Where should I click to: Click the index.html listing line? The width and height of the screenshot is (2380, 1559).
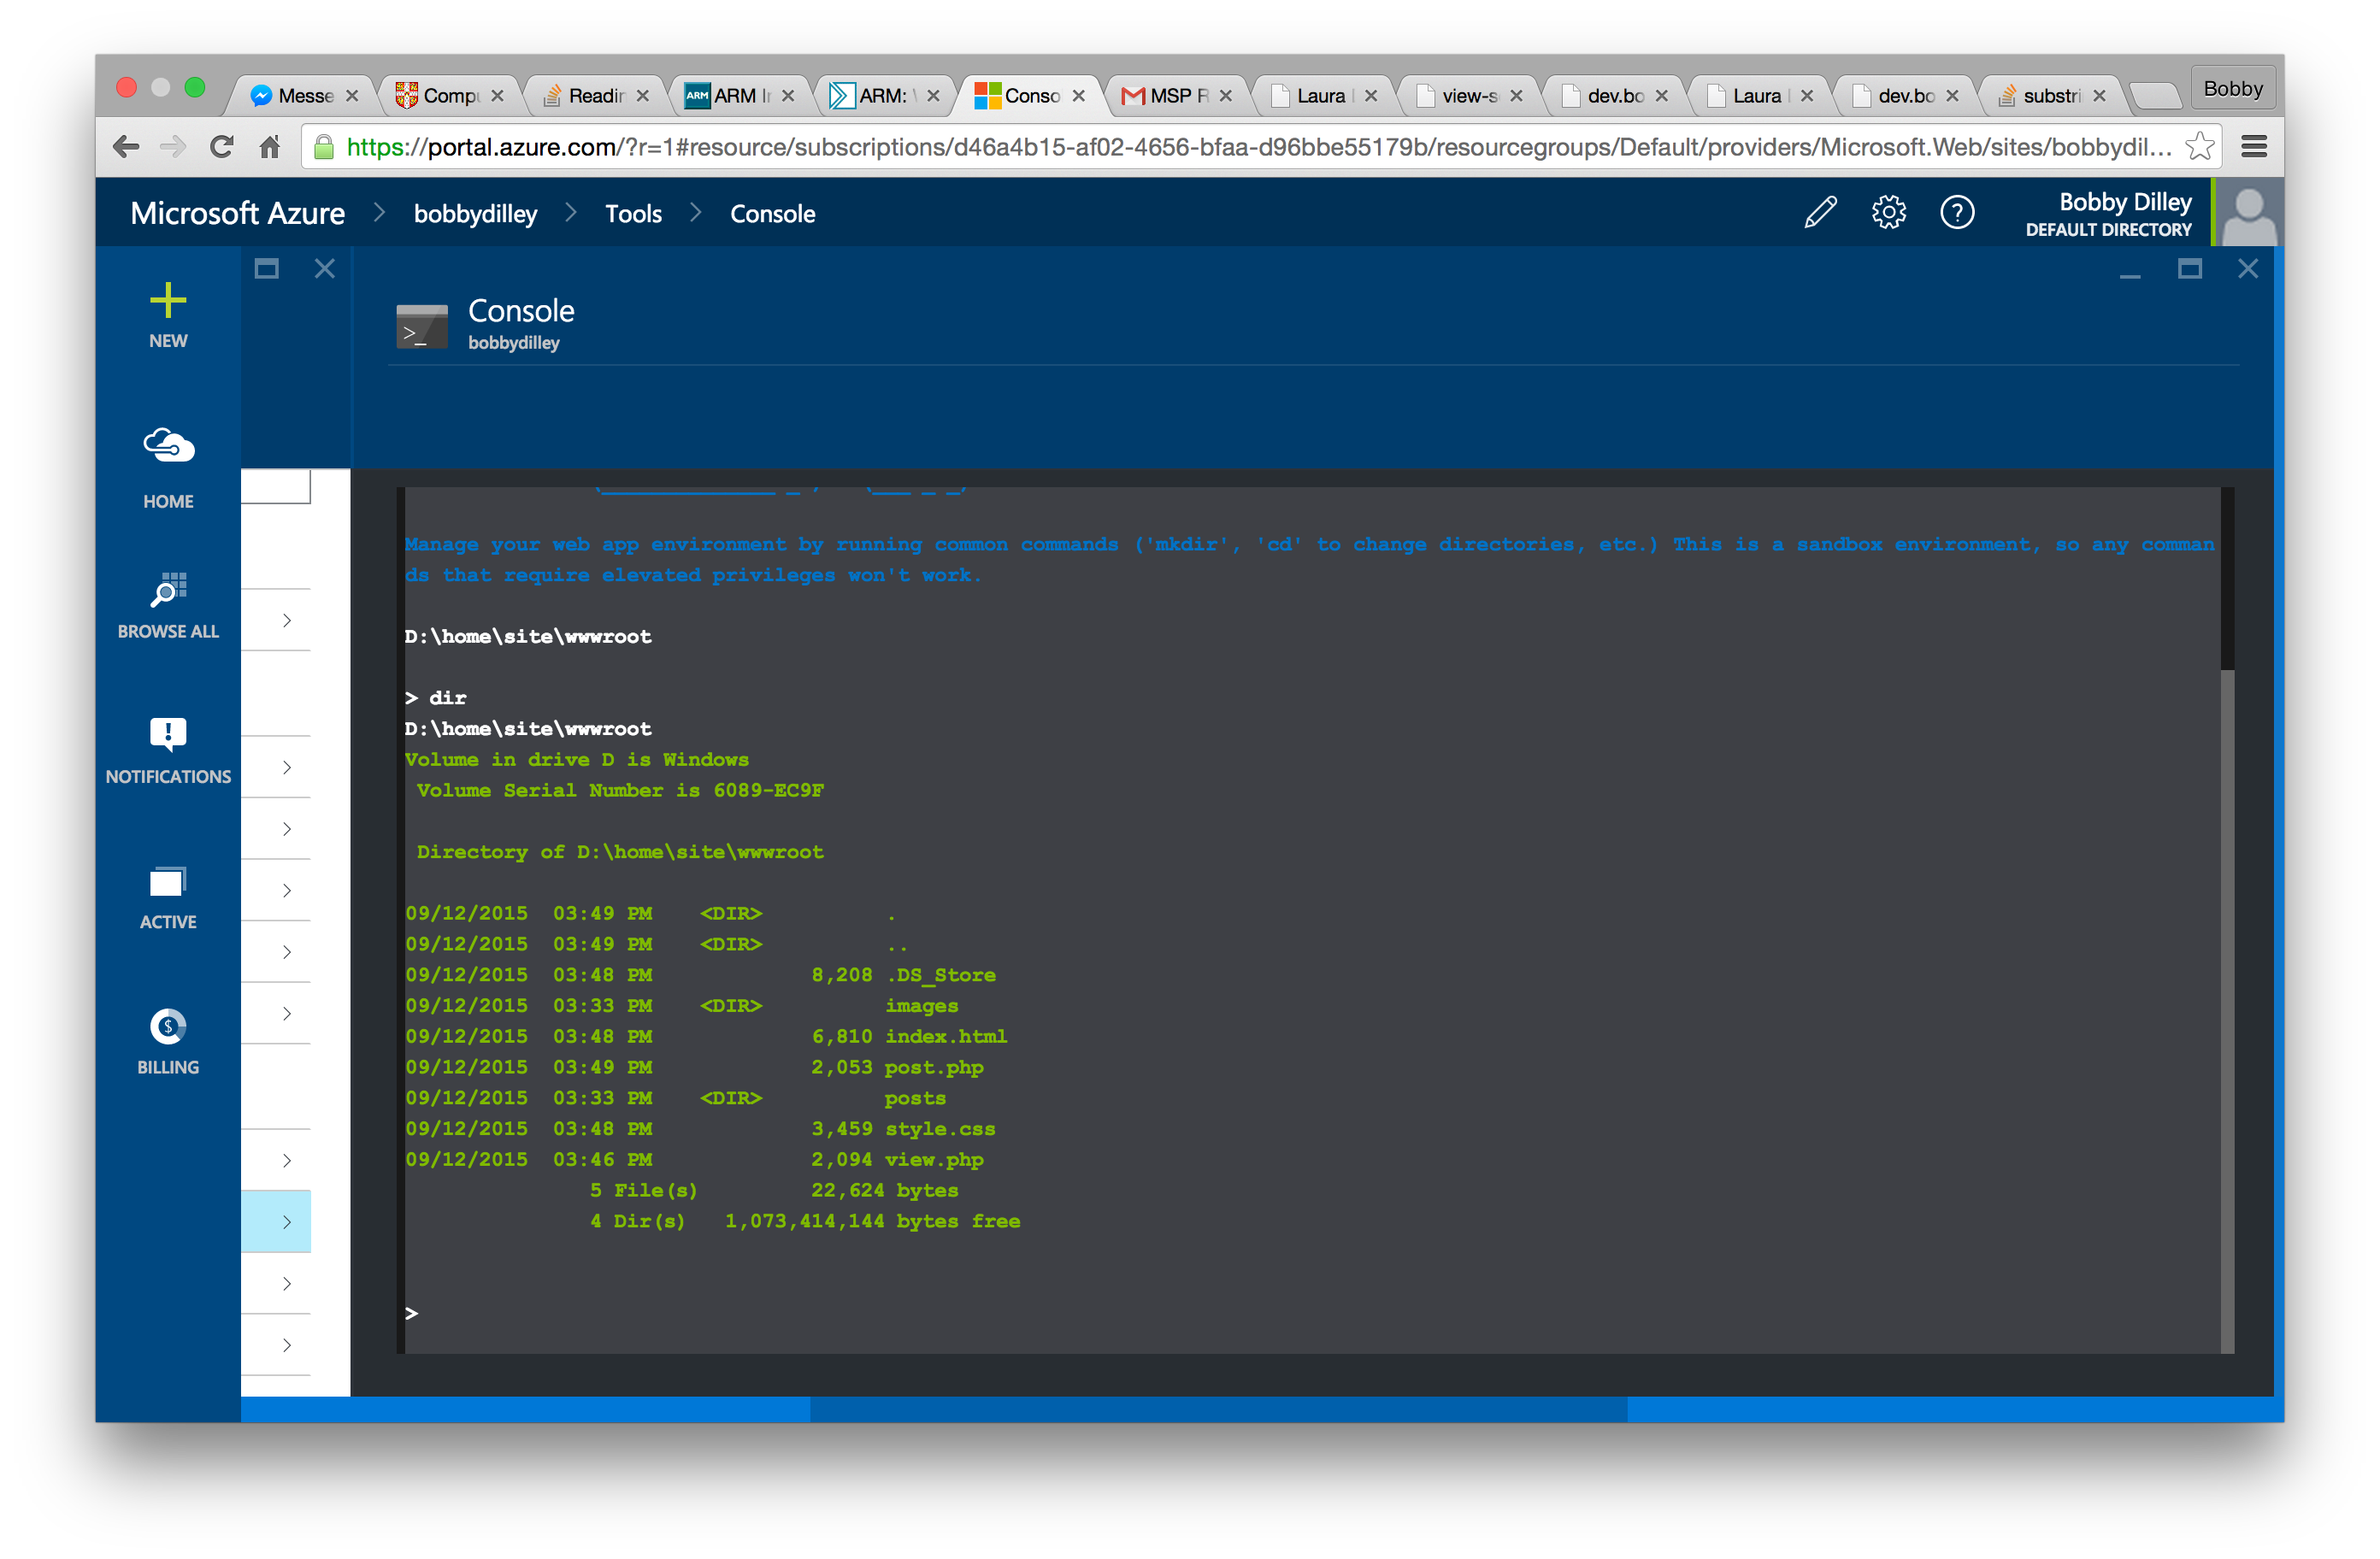point(706,1036)
